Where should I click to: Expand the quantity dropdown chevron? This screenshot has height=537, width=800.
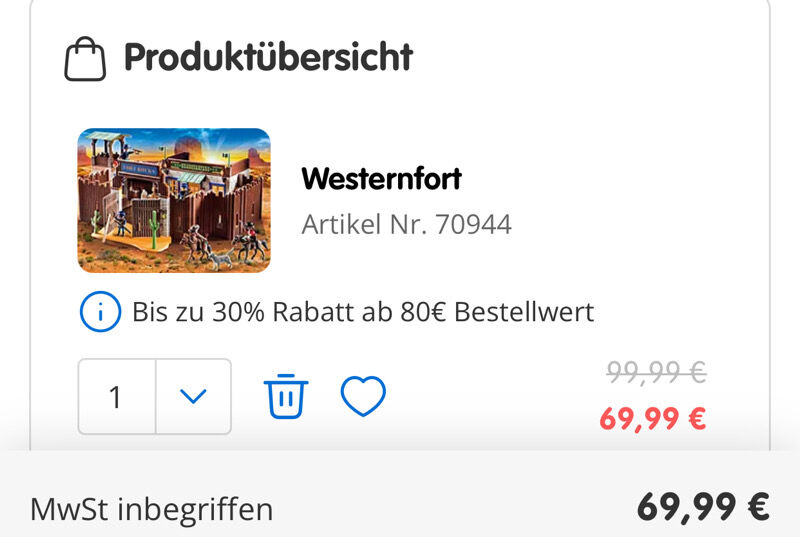(x=193, y=396)
